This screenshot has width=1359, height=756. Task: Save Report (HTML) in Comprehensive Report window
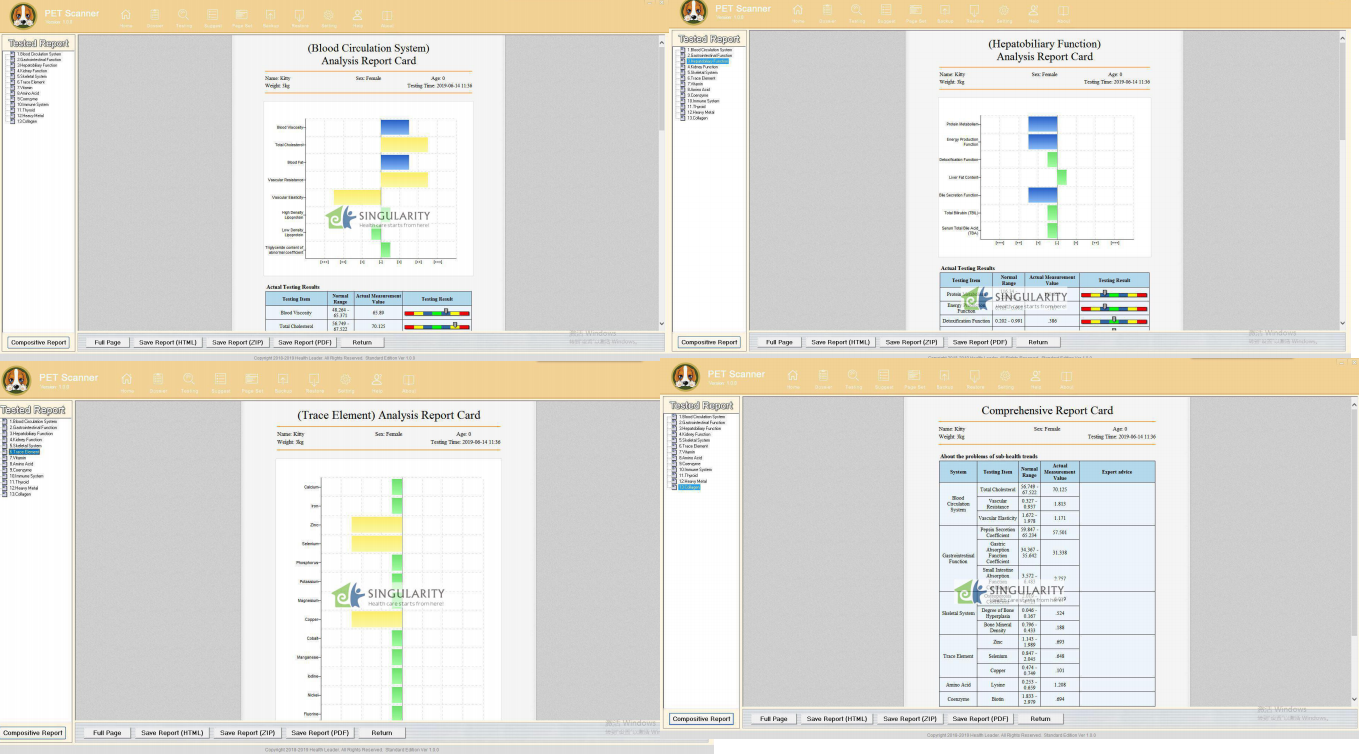tap(837, 719)
